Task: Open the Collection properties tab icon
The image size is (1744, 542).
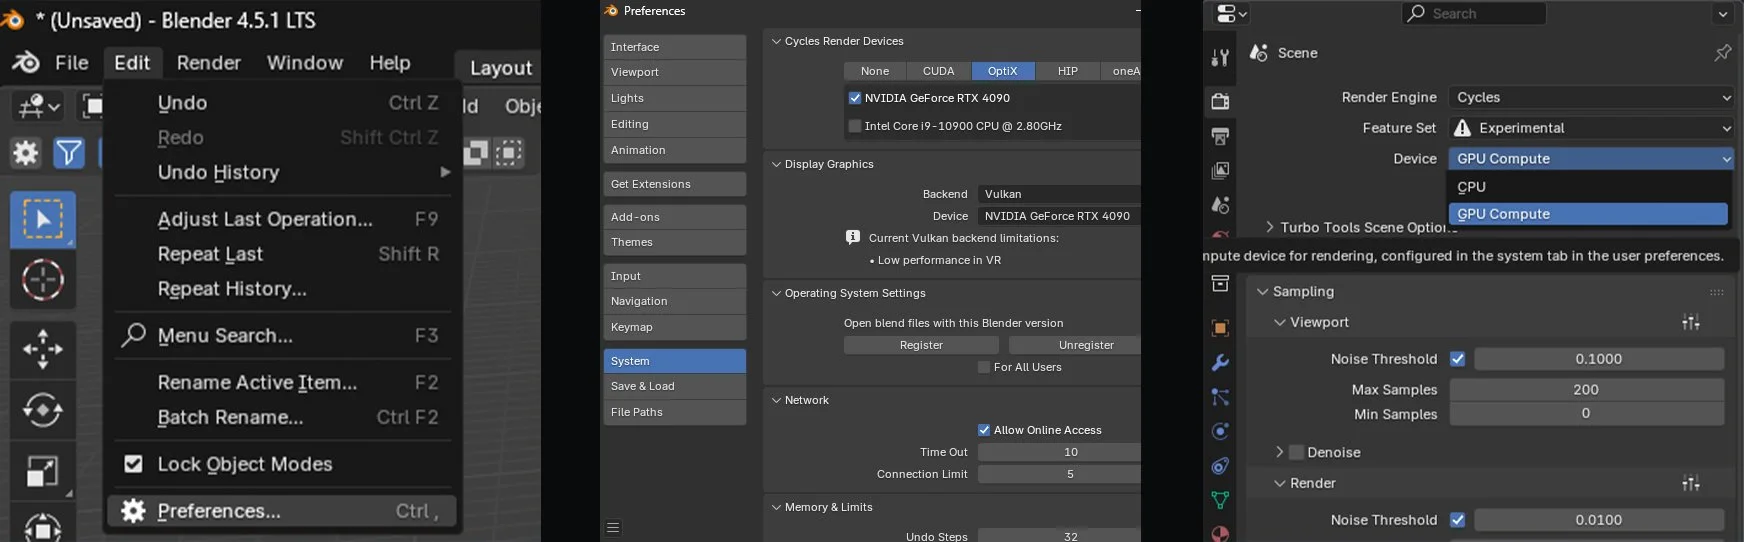Action: click(x=1220, y=284)
